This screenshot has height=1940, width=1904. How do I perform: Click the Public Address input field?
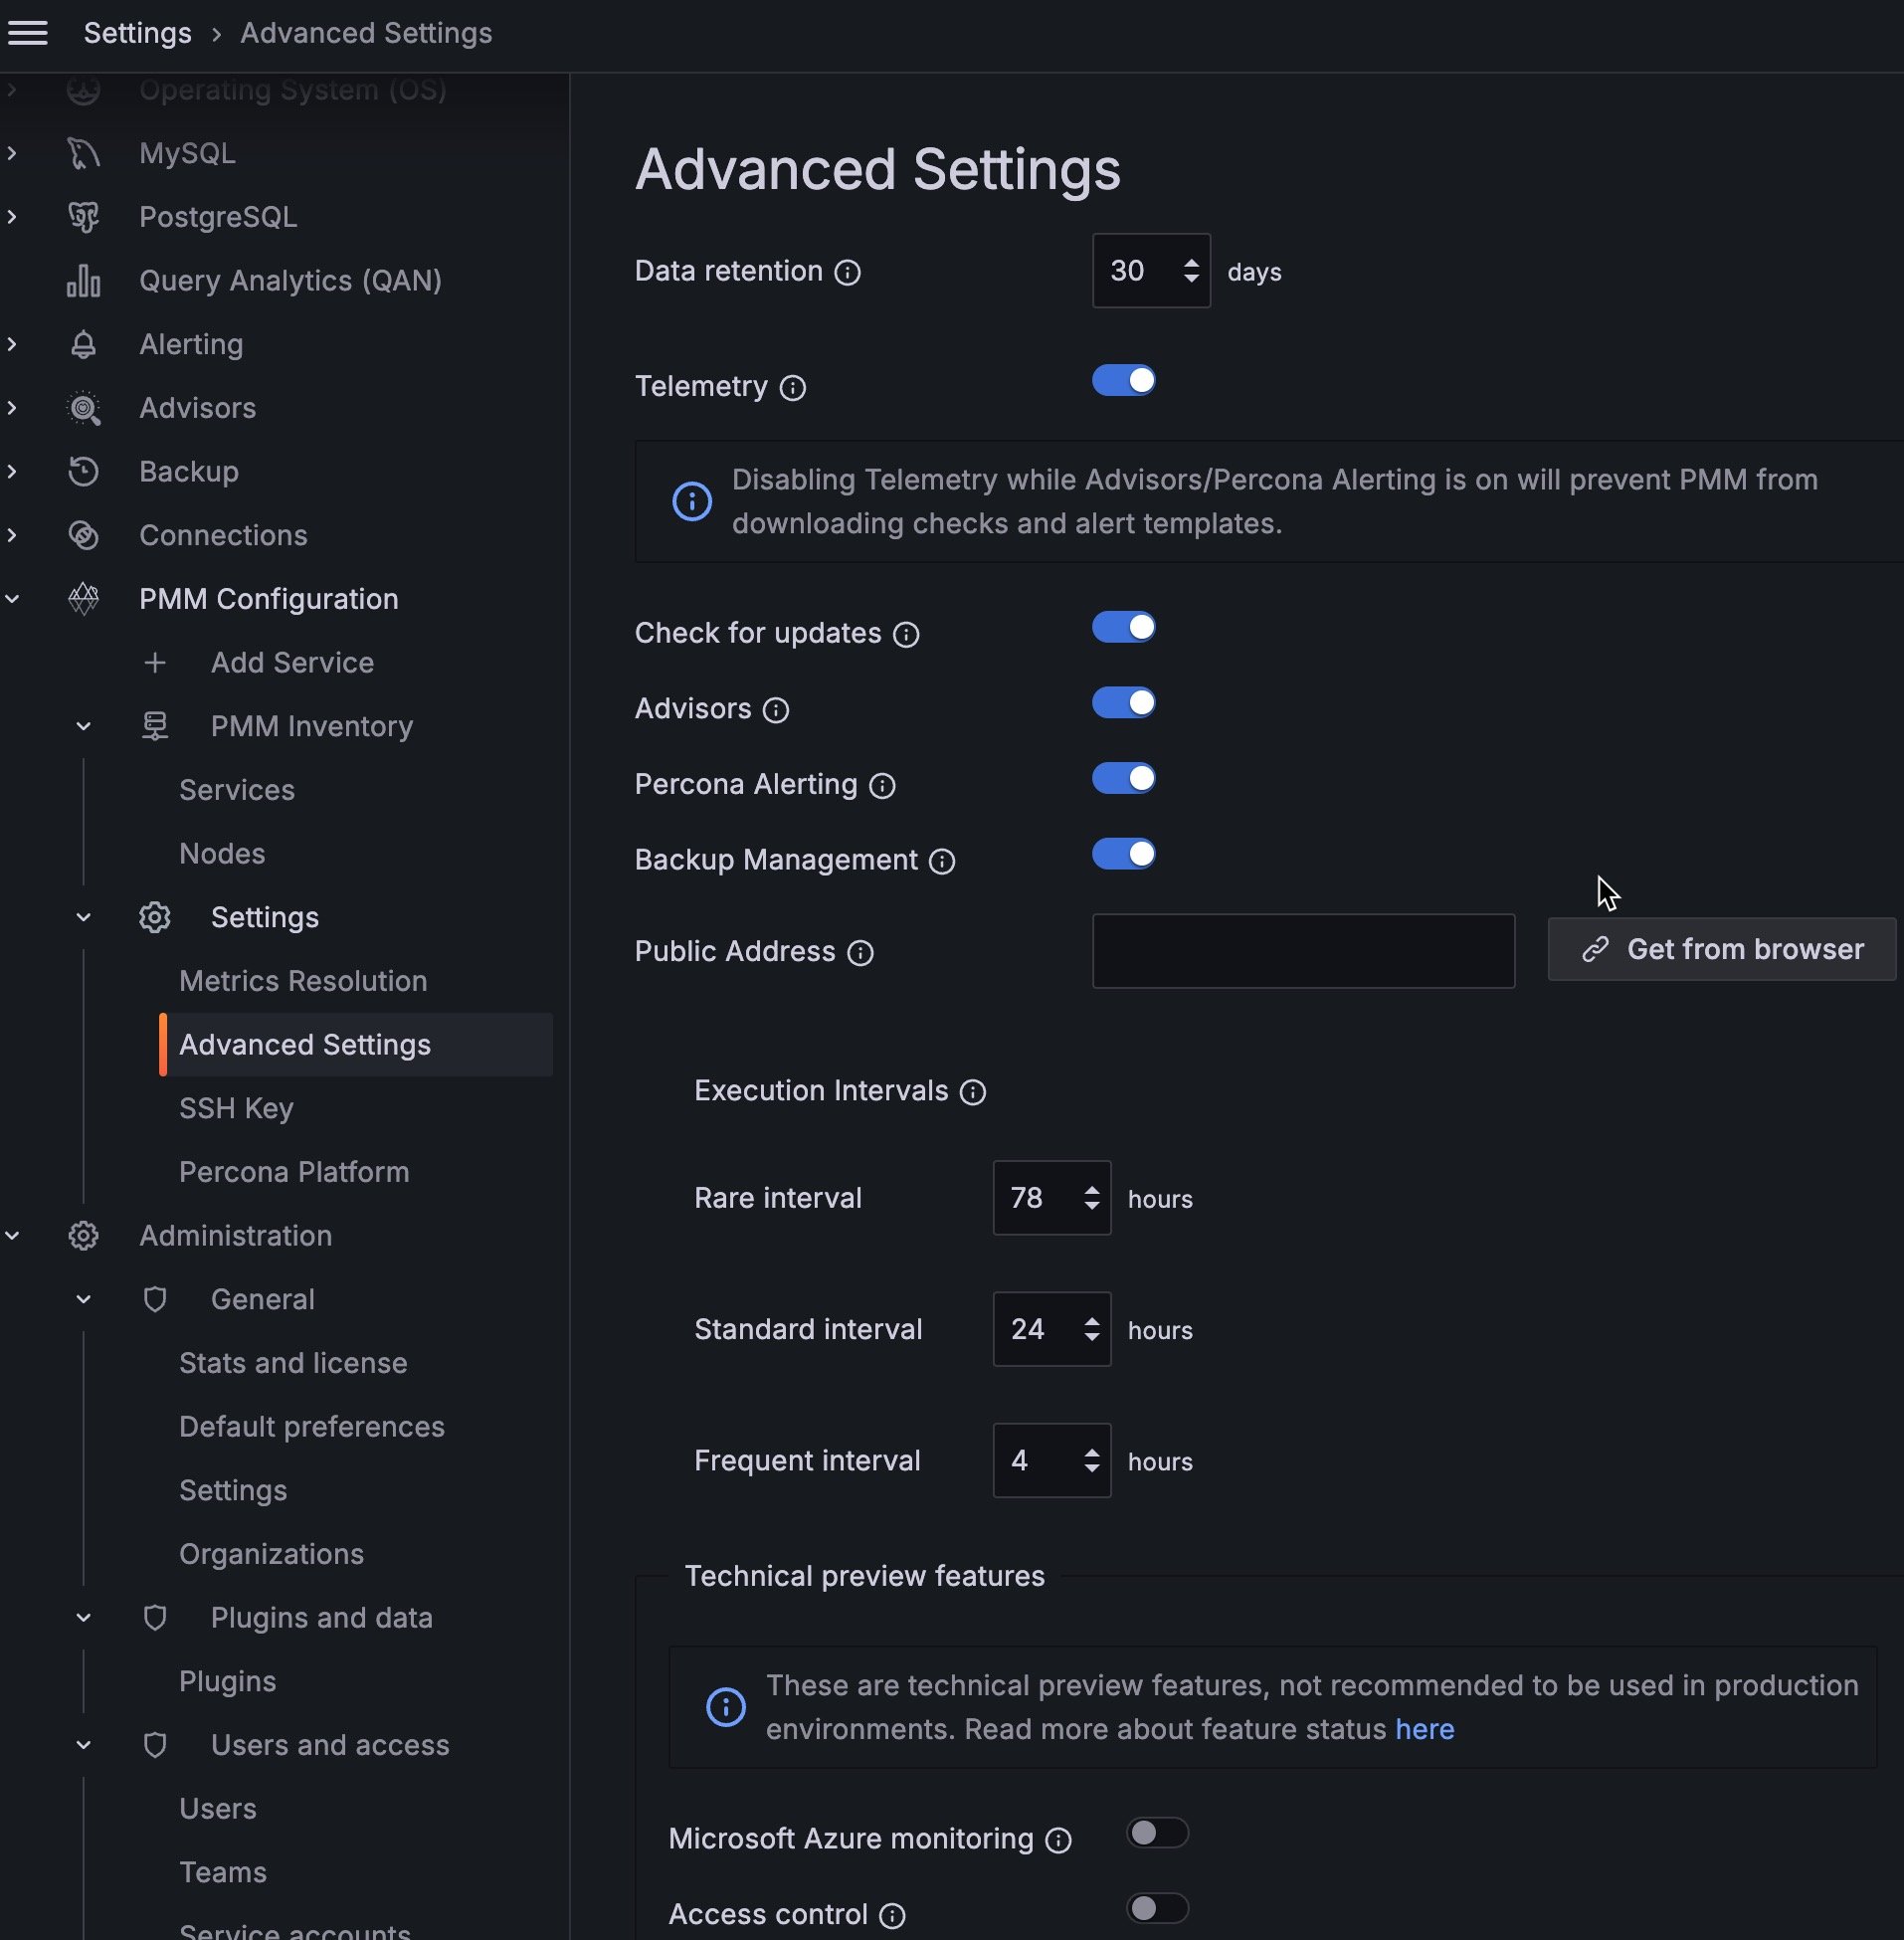point(1302,951)
